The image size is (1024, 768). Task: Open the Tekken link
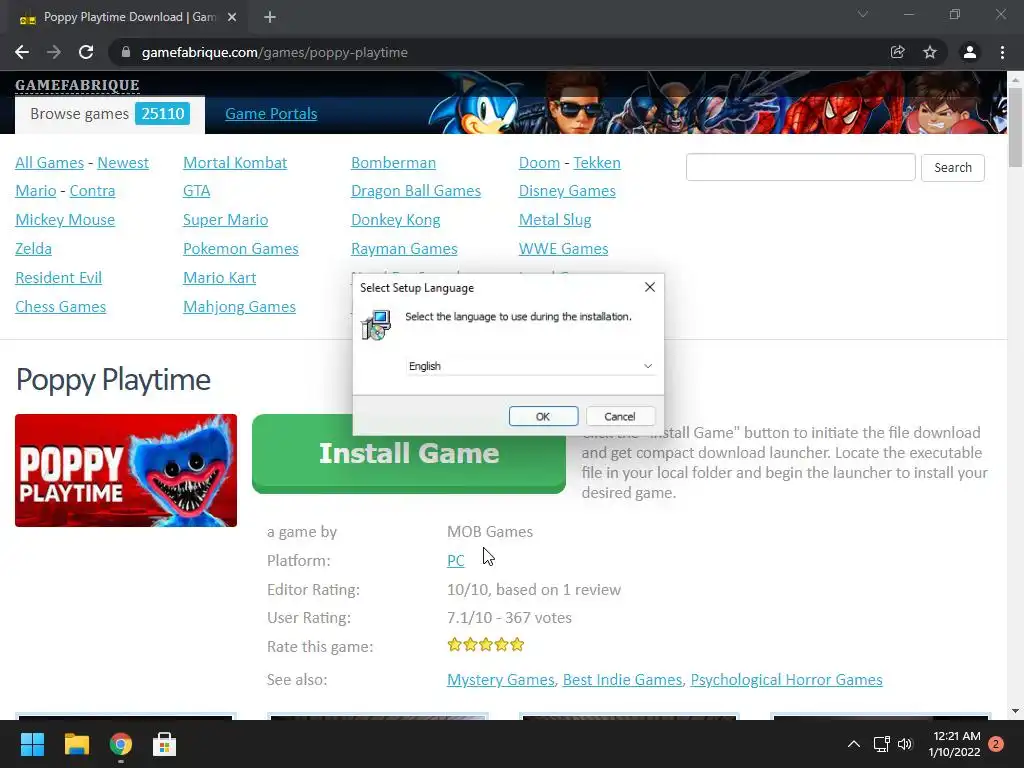[x=597, y=163]
